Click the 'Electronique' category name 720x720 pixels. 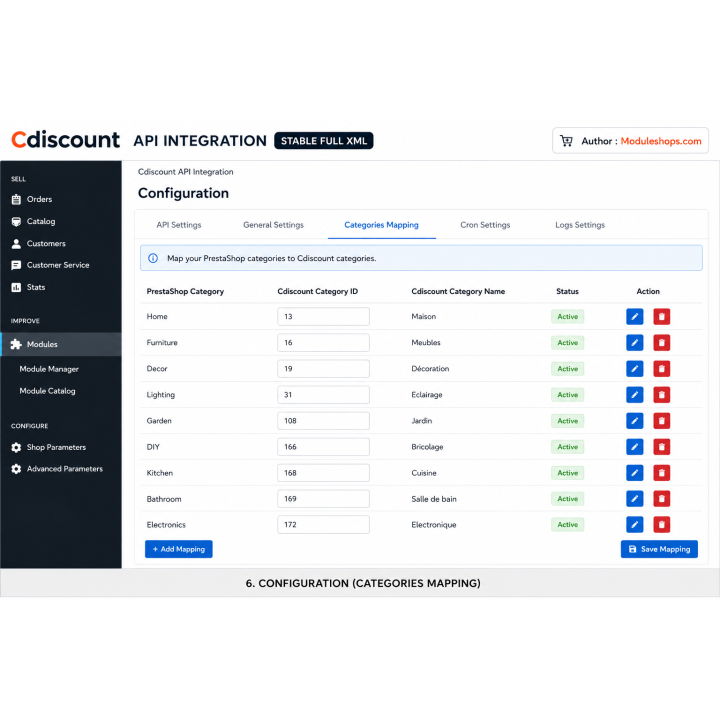(x=433, y=524)
